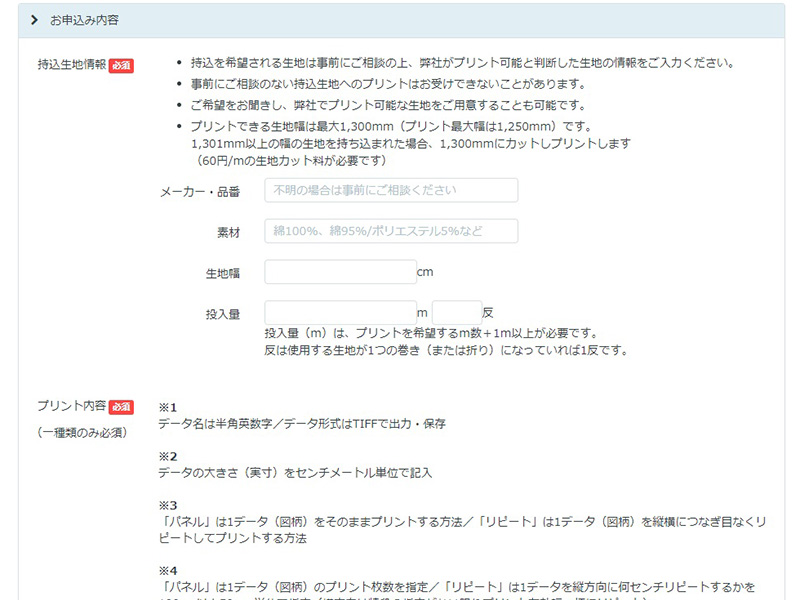
Task: Click the red 必須 badge beside プリント内容
Action: [x=121, y=407]
